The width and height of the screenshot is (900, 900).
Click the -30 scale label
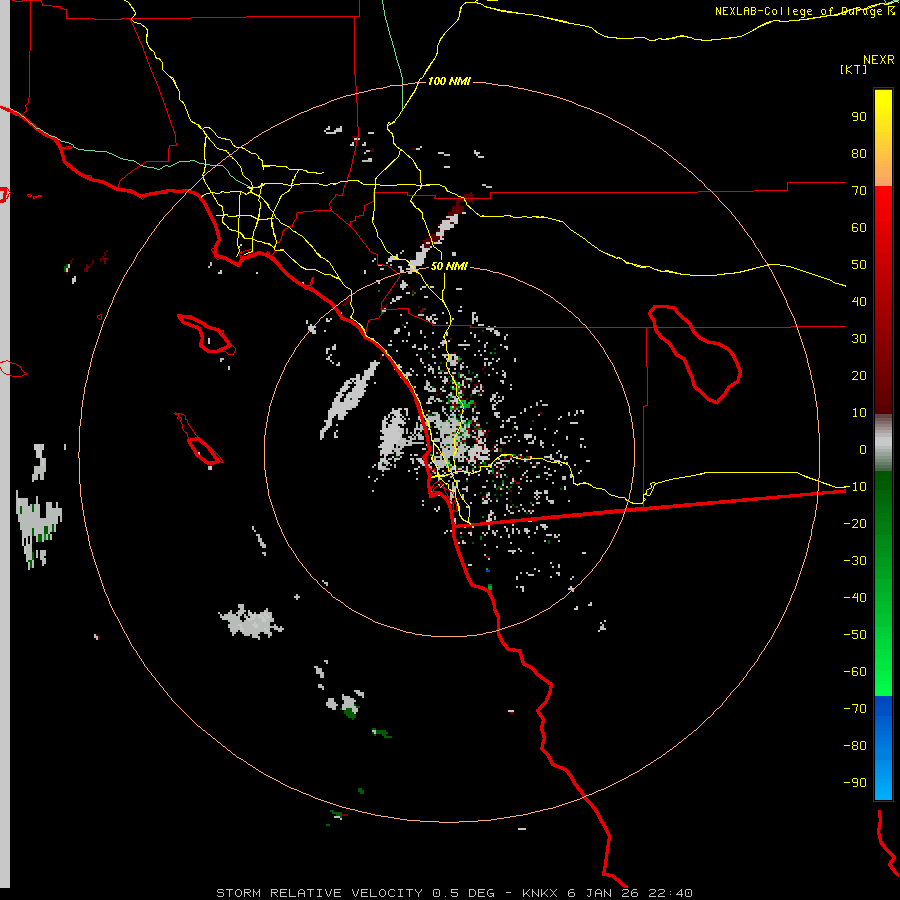[x=855, y=561]
